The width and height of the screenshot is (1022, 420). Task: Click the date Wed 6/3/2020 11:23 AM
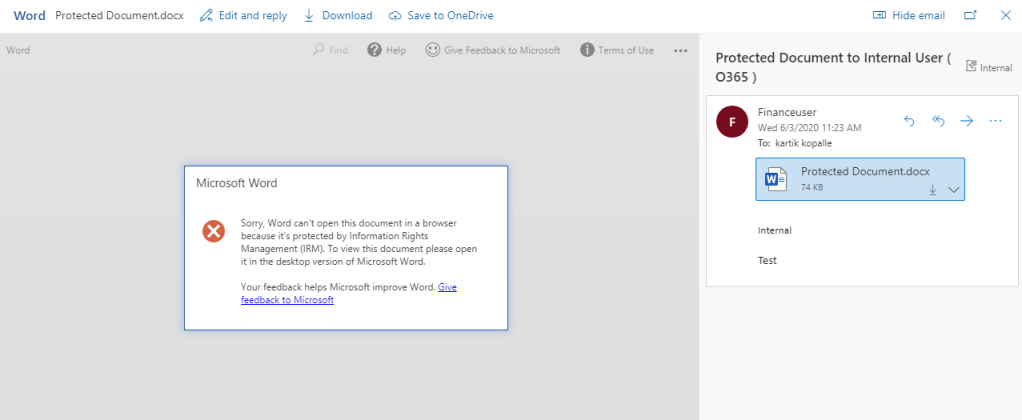pos(810,127)
